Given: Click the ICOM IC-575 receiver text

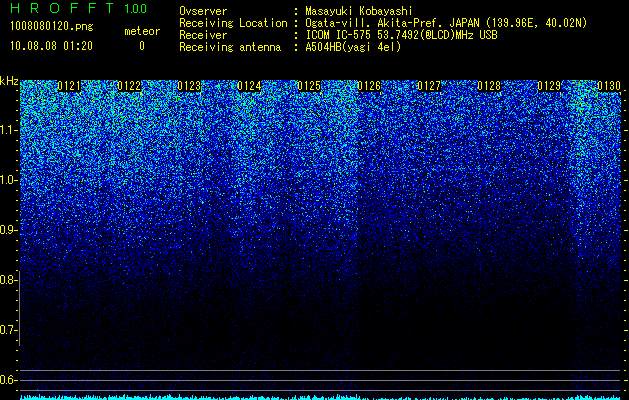Looking at the screenshot, I should [401, 35].
